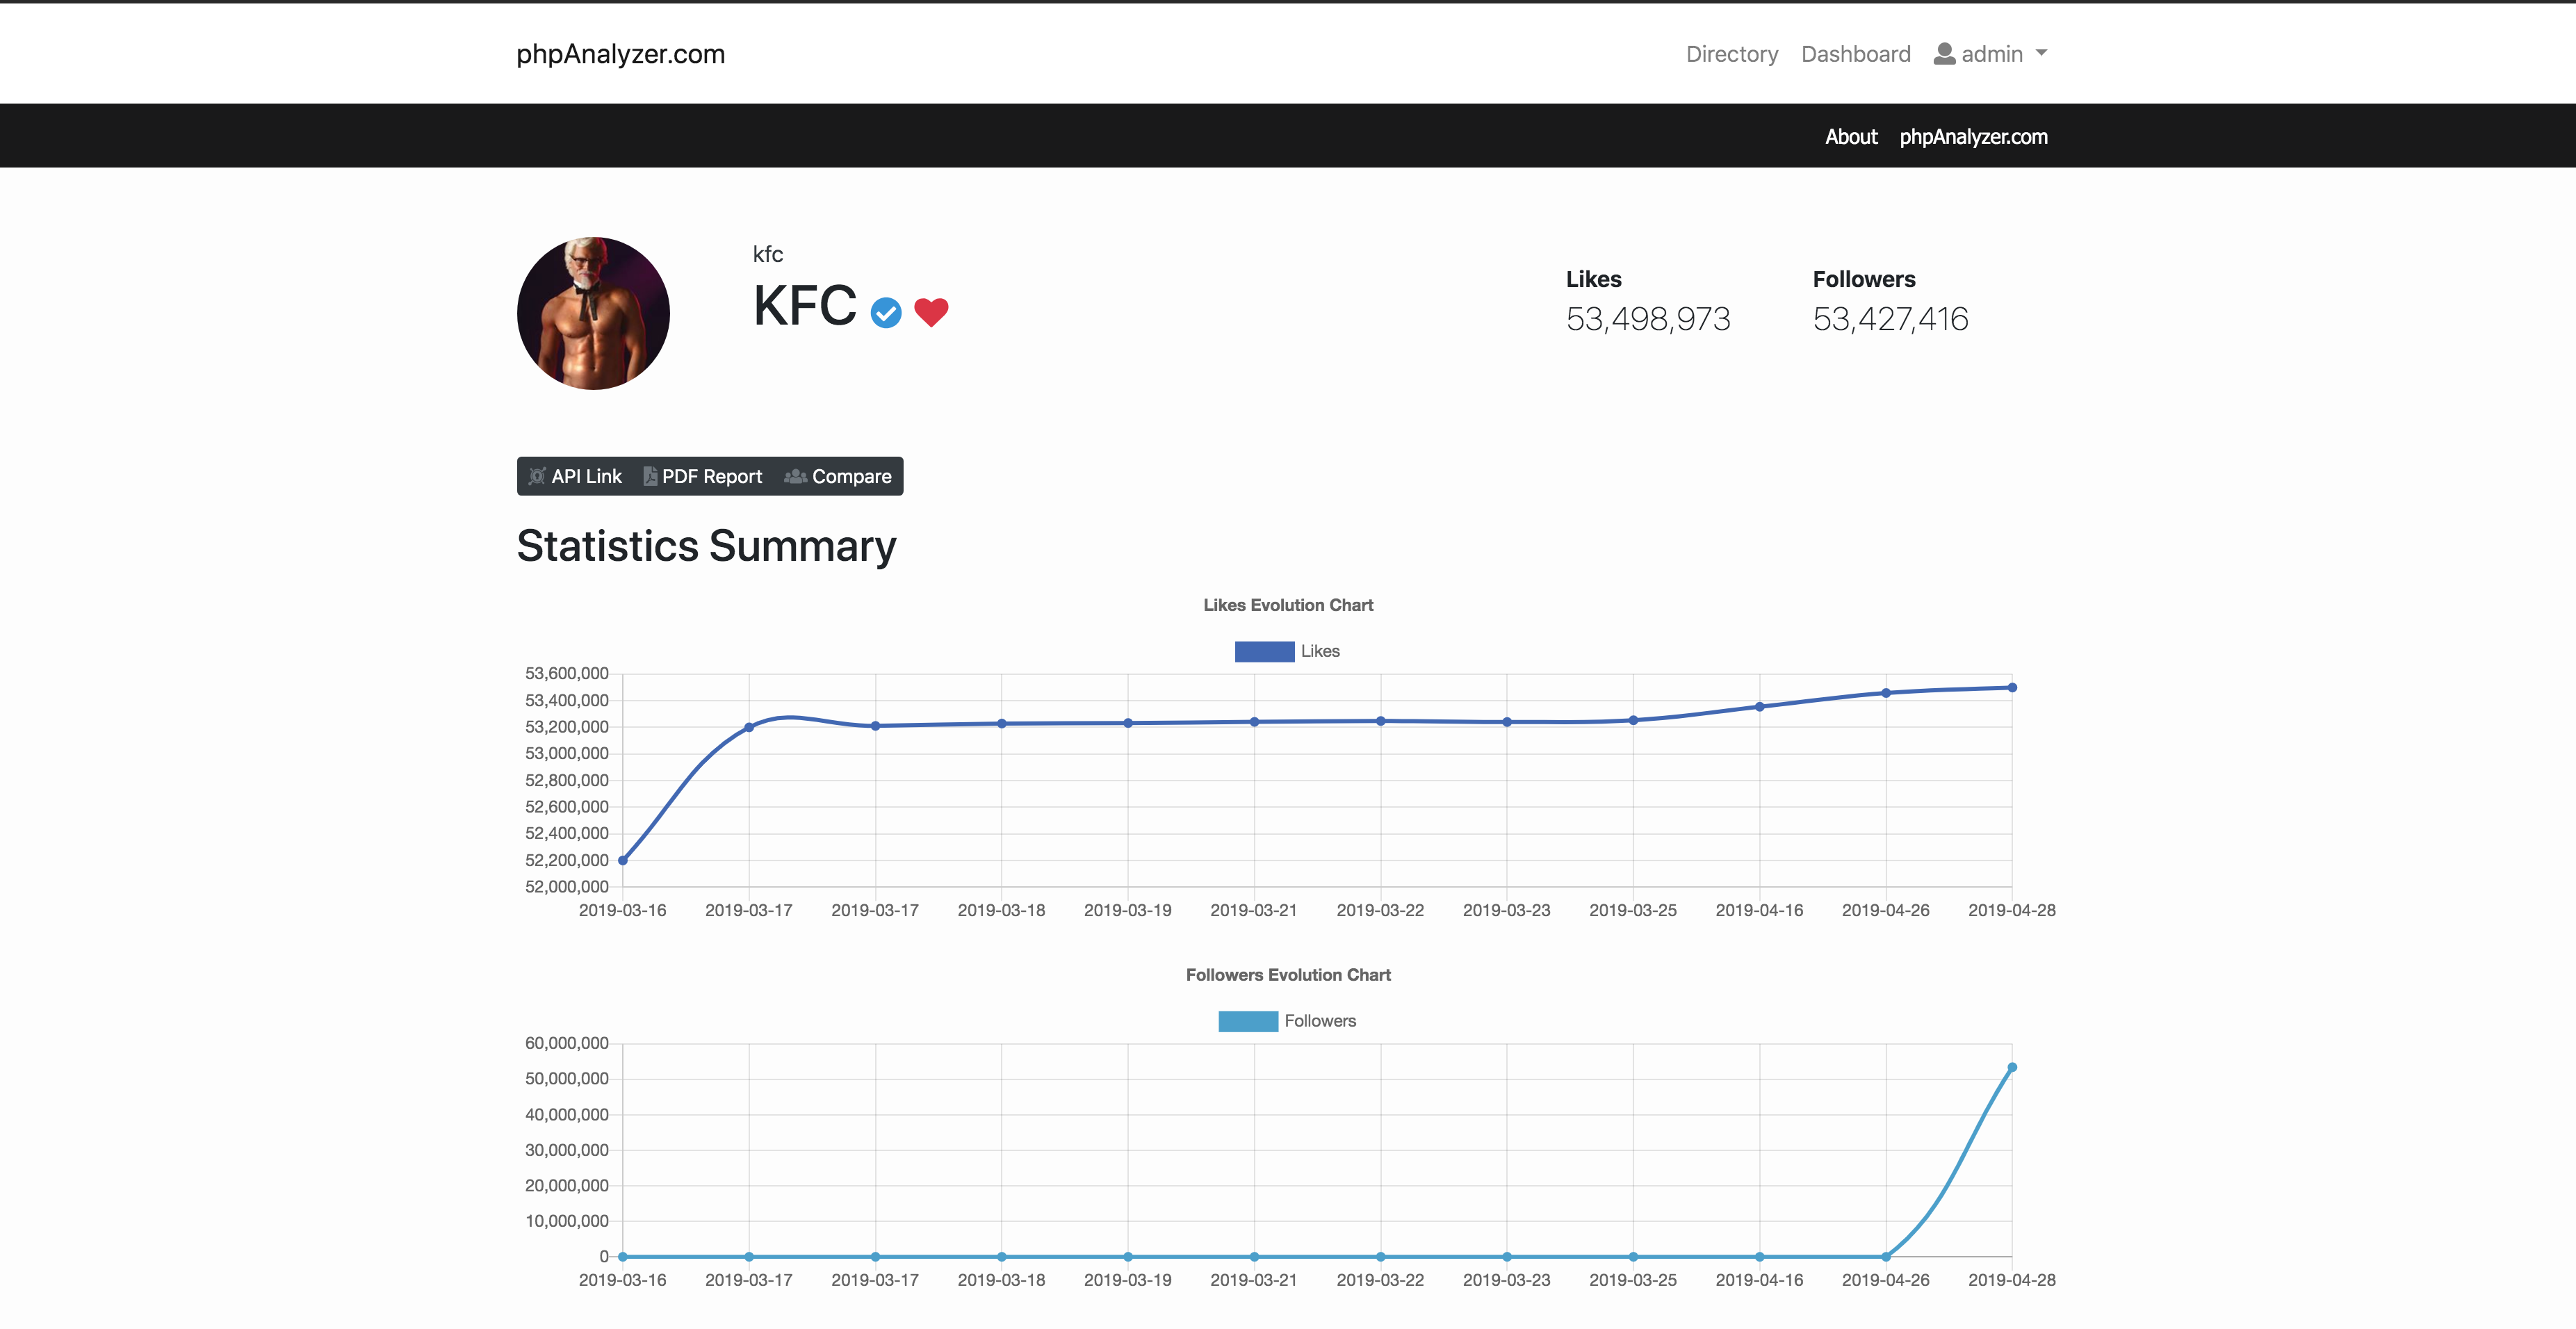2576x1329 pixels.
Task: Click Likes chart point at 2019-04-16
Action: pyautogui.click(x=1760, y=707)
